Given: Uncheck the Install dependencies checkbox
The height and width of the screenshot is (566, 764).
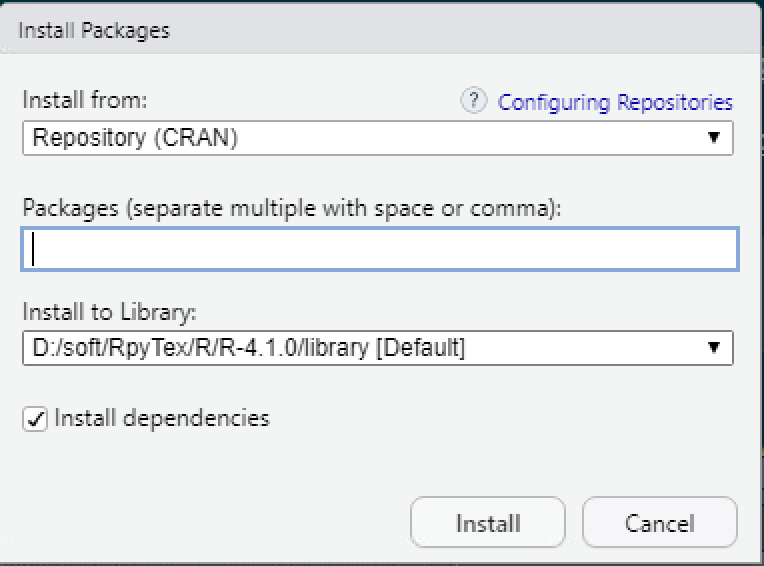Looking at the screenshot, I should click(x=35, y=419).
